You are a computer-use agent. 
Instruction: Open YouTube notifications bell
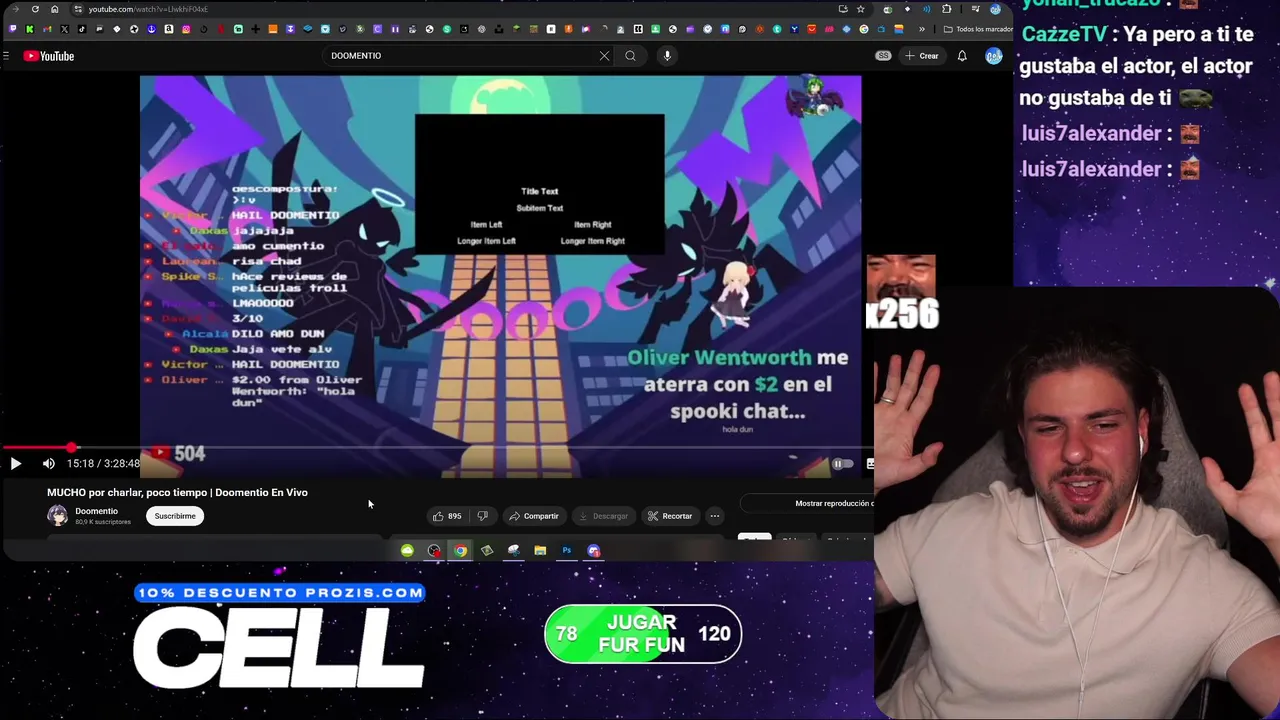point(962,56)
